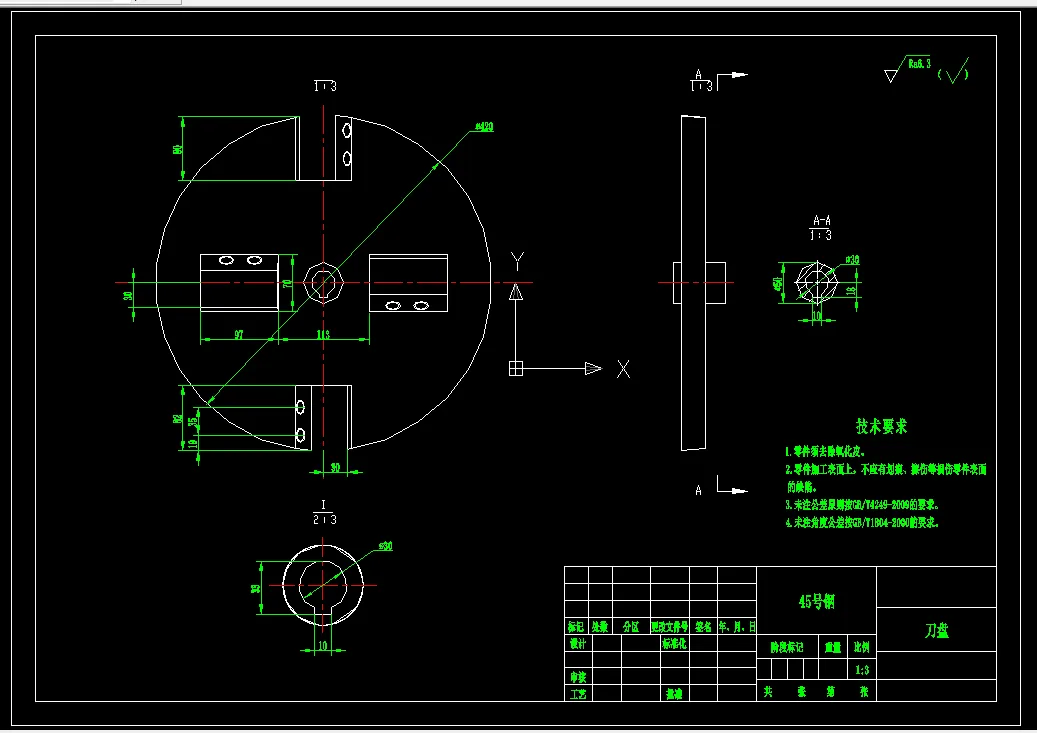Screen dimensions: 1037x733
Task: Select the X axis arrow label
Action: point(623,369)
